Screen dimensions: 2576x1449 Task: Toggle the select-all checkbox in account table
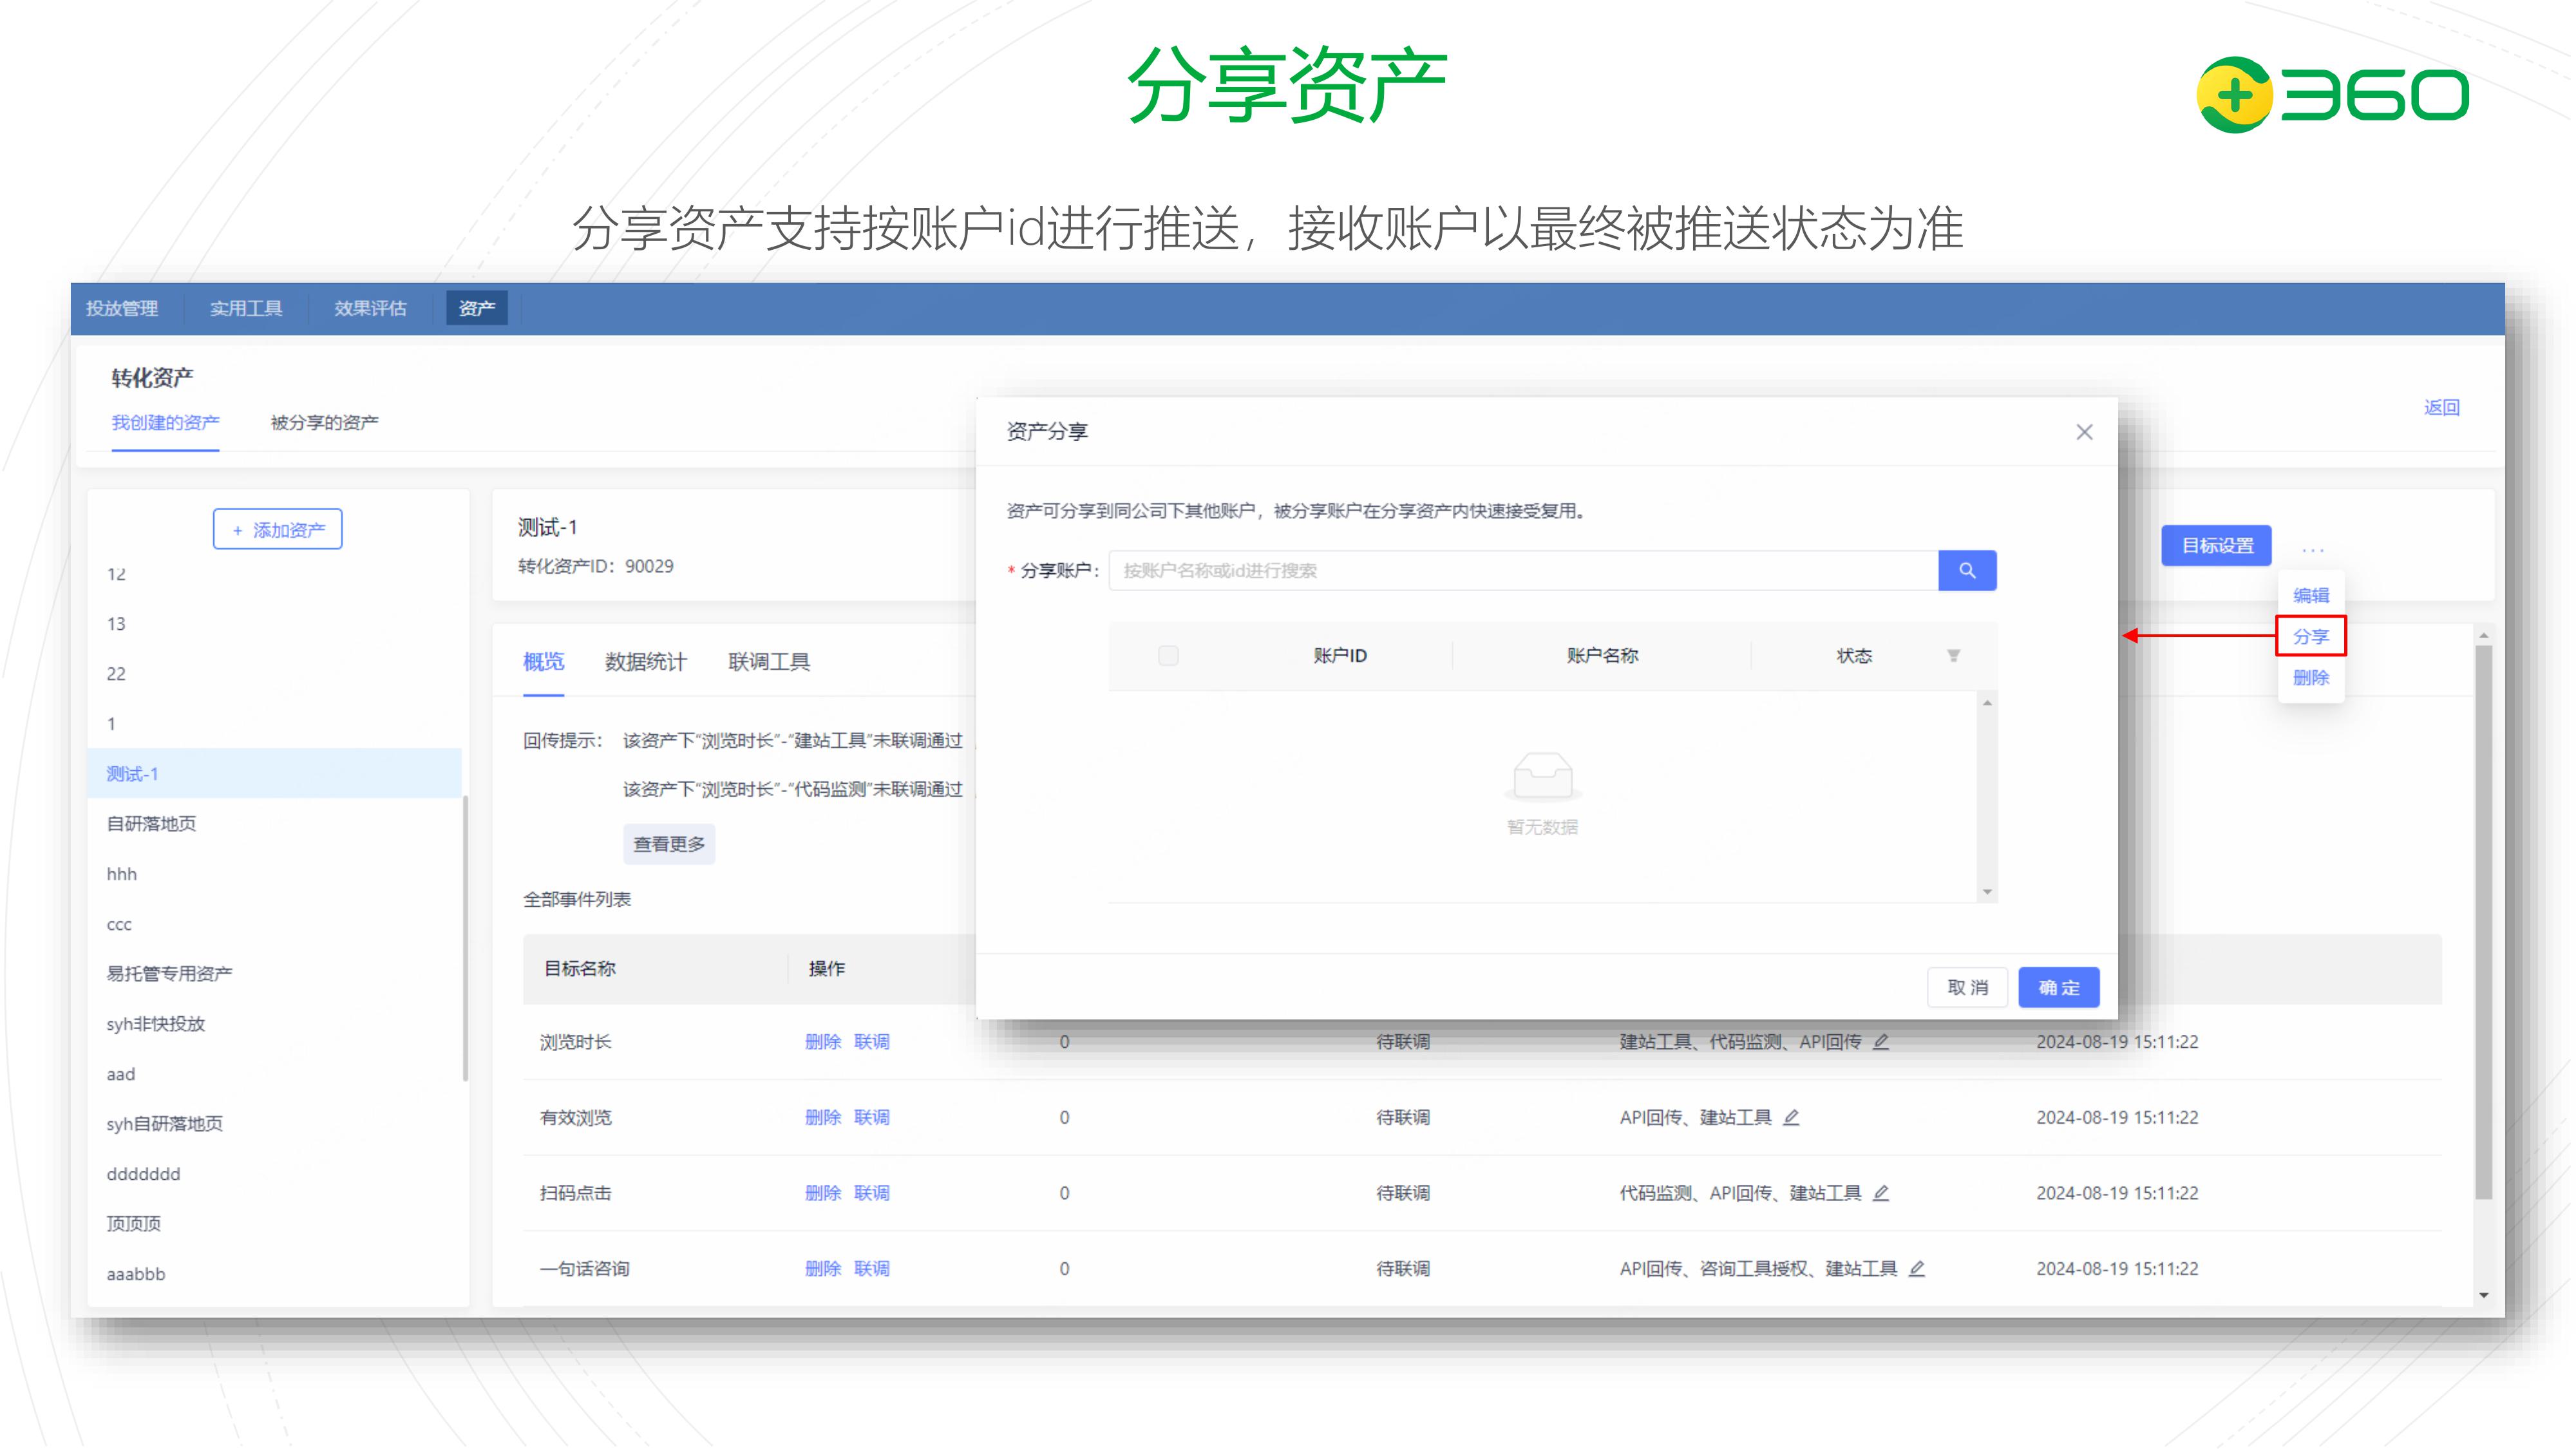pyautogui.click(x=1167, y=656)
